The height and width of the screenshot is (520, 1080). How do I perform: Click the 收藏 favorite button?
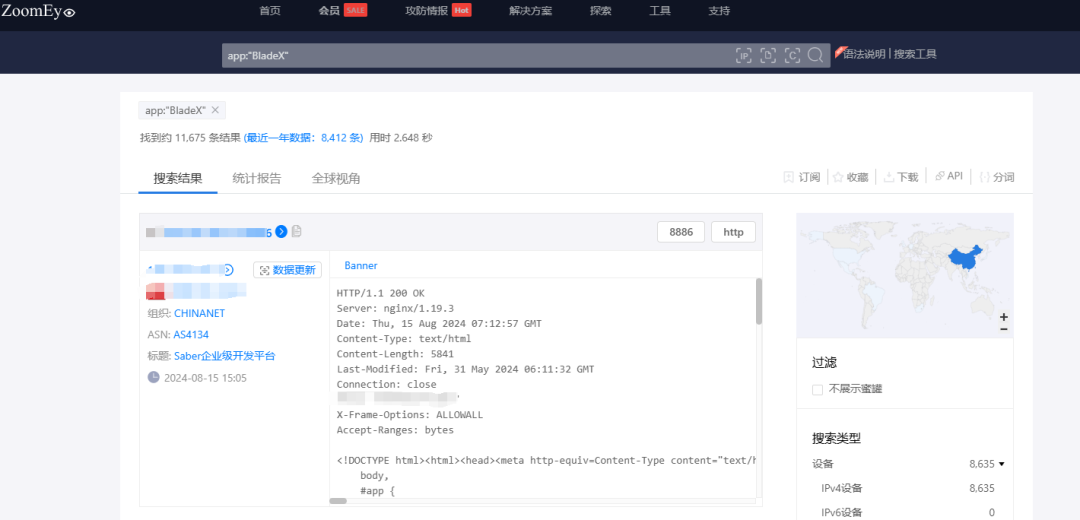pyautogui.click(x=851, y=177)
